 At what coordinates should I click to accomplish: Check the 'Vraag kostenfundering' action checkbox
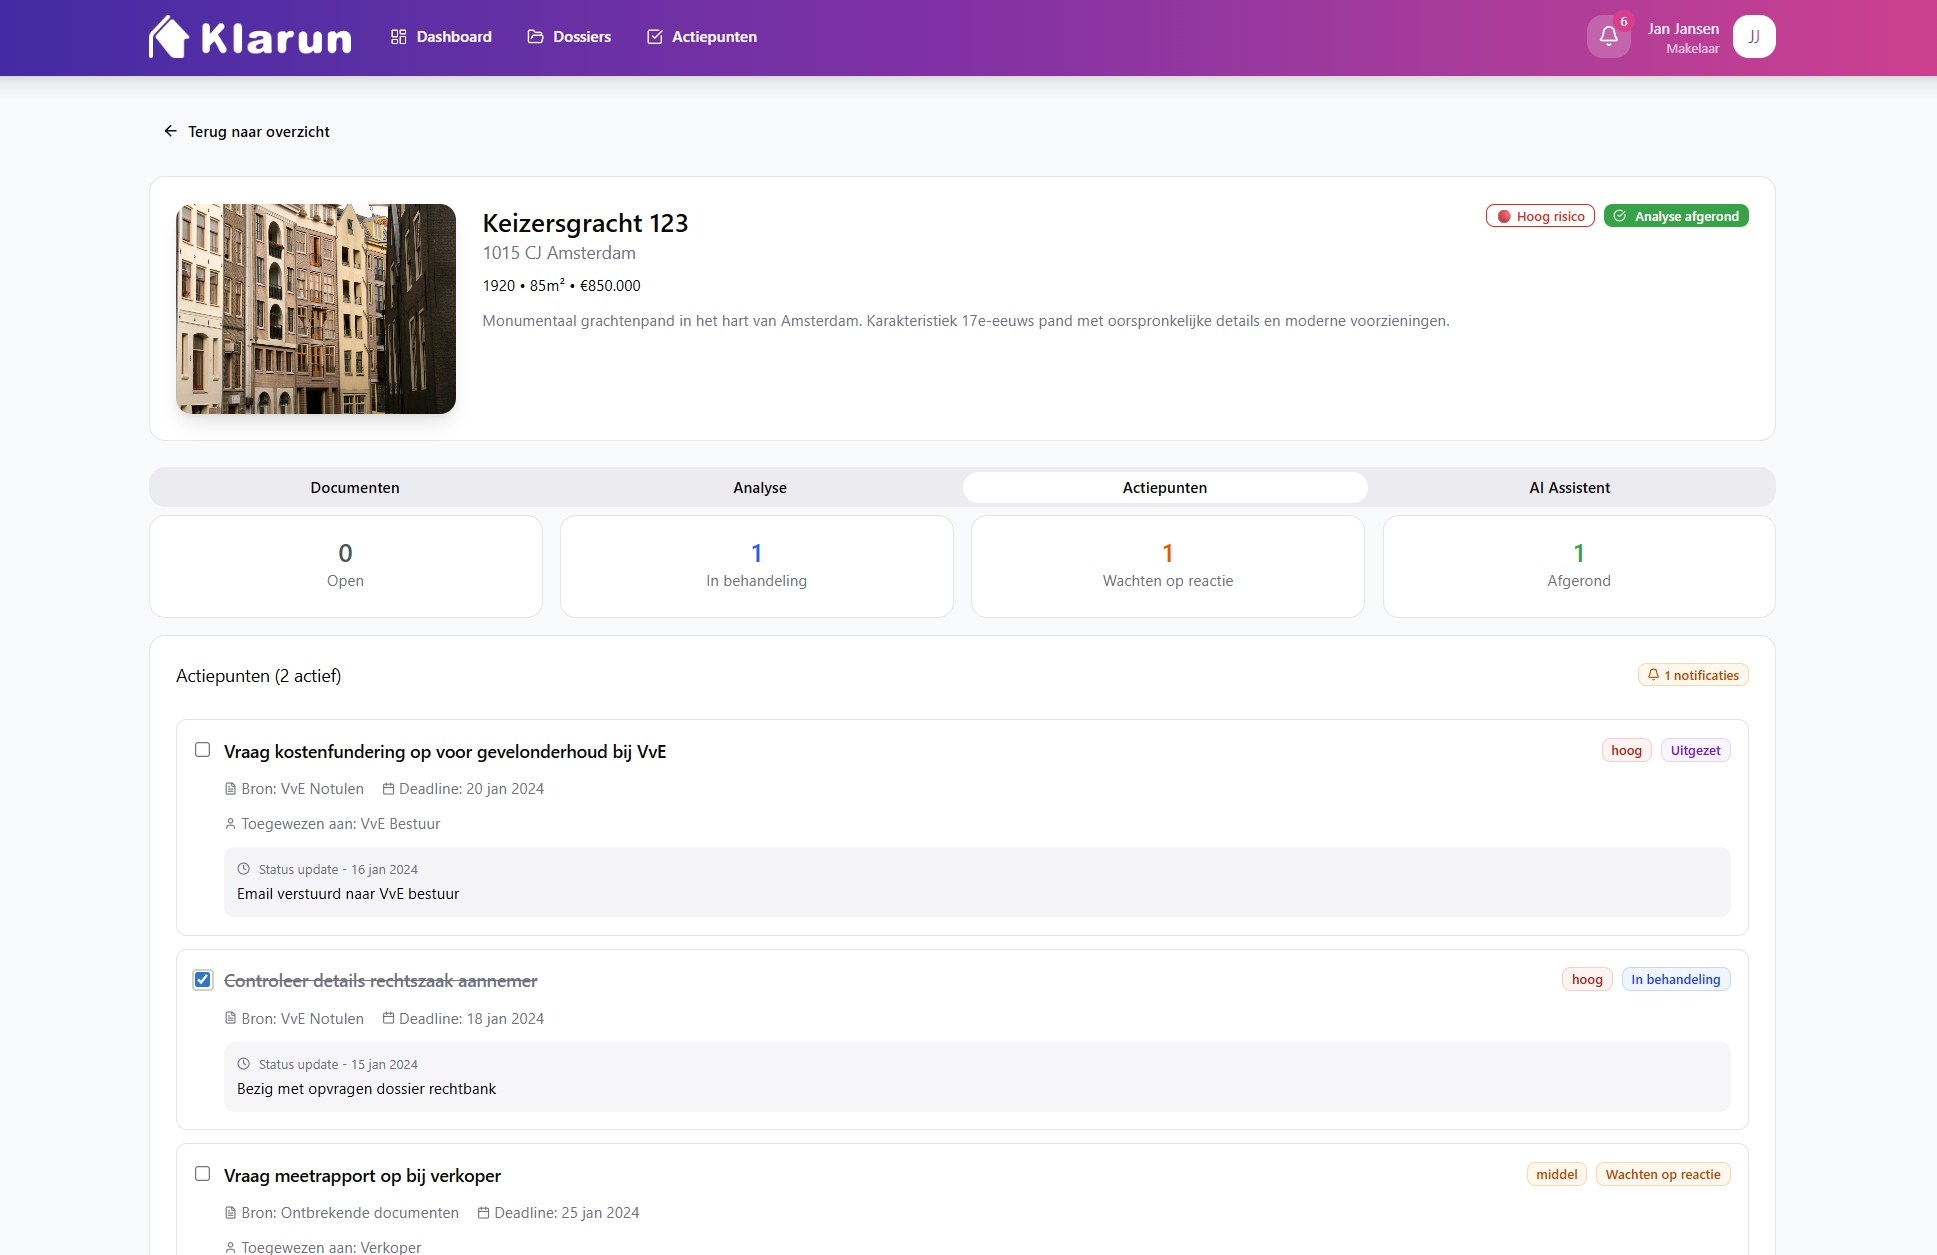[202, 750]
